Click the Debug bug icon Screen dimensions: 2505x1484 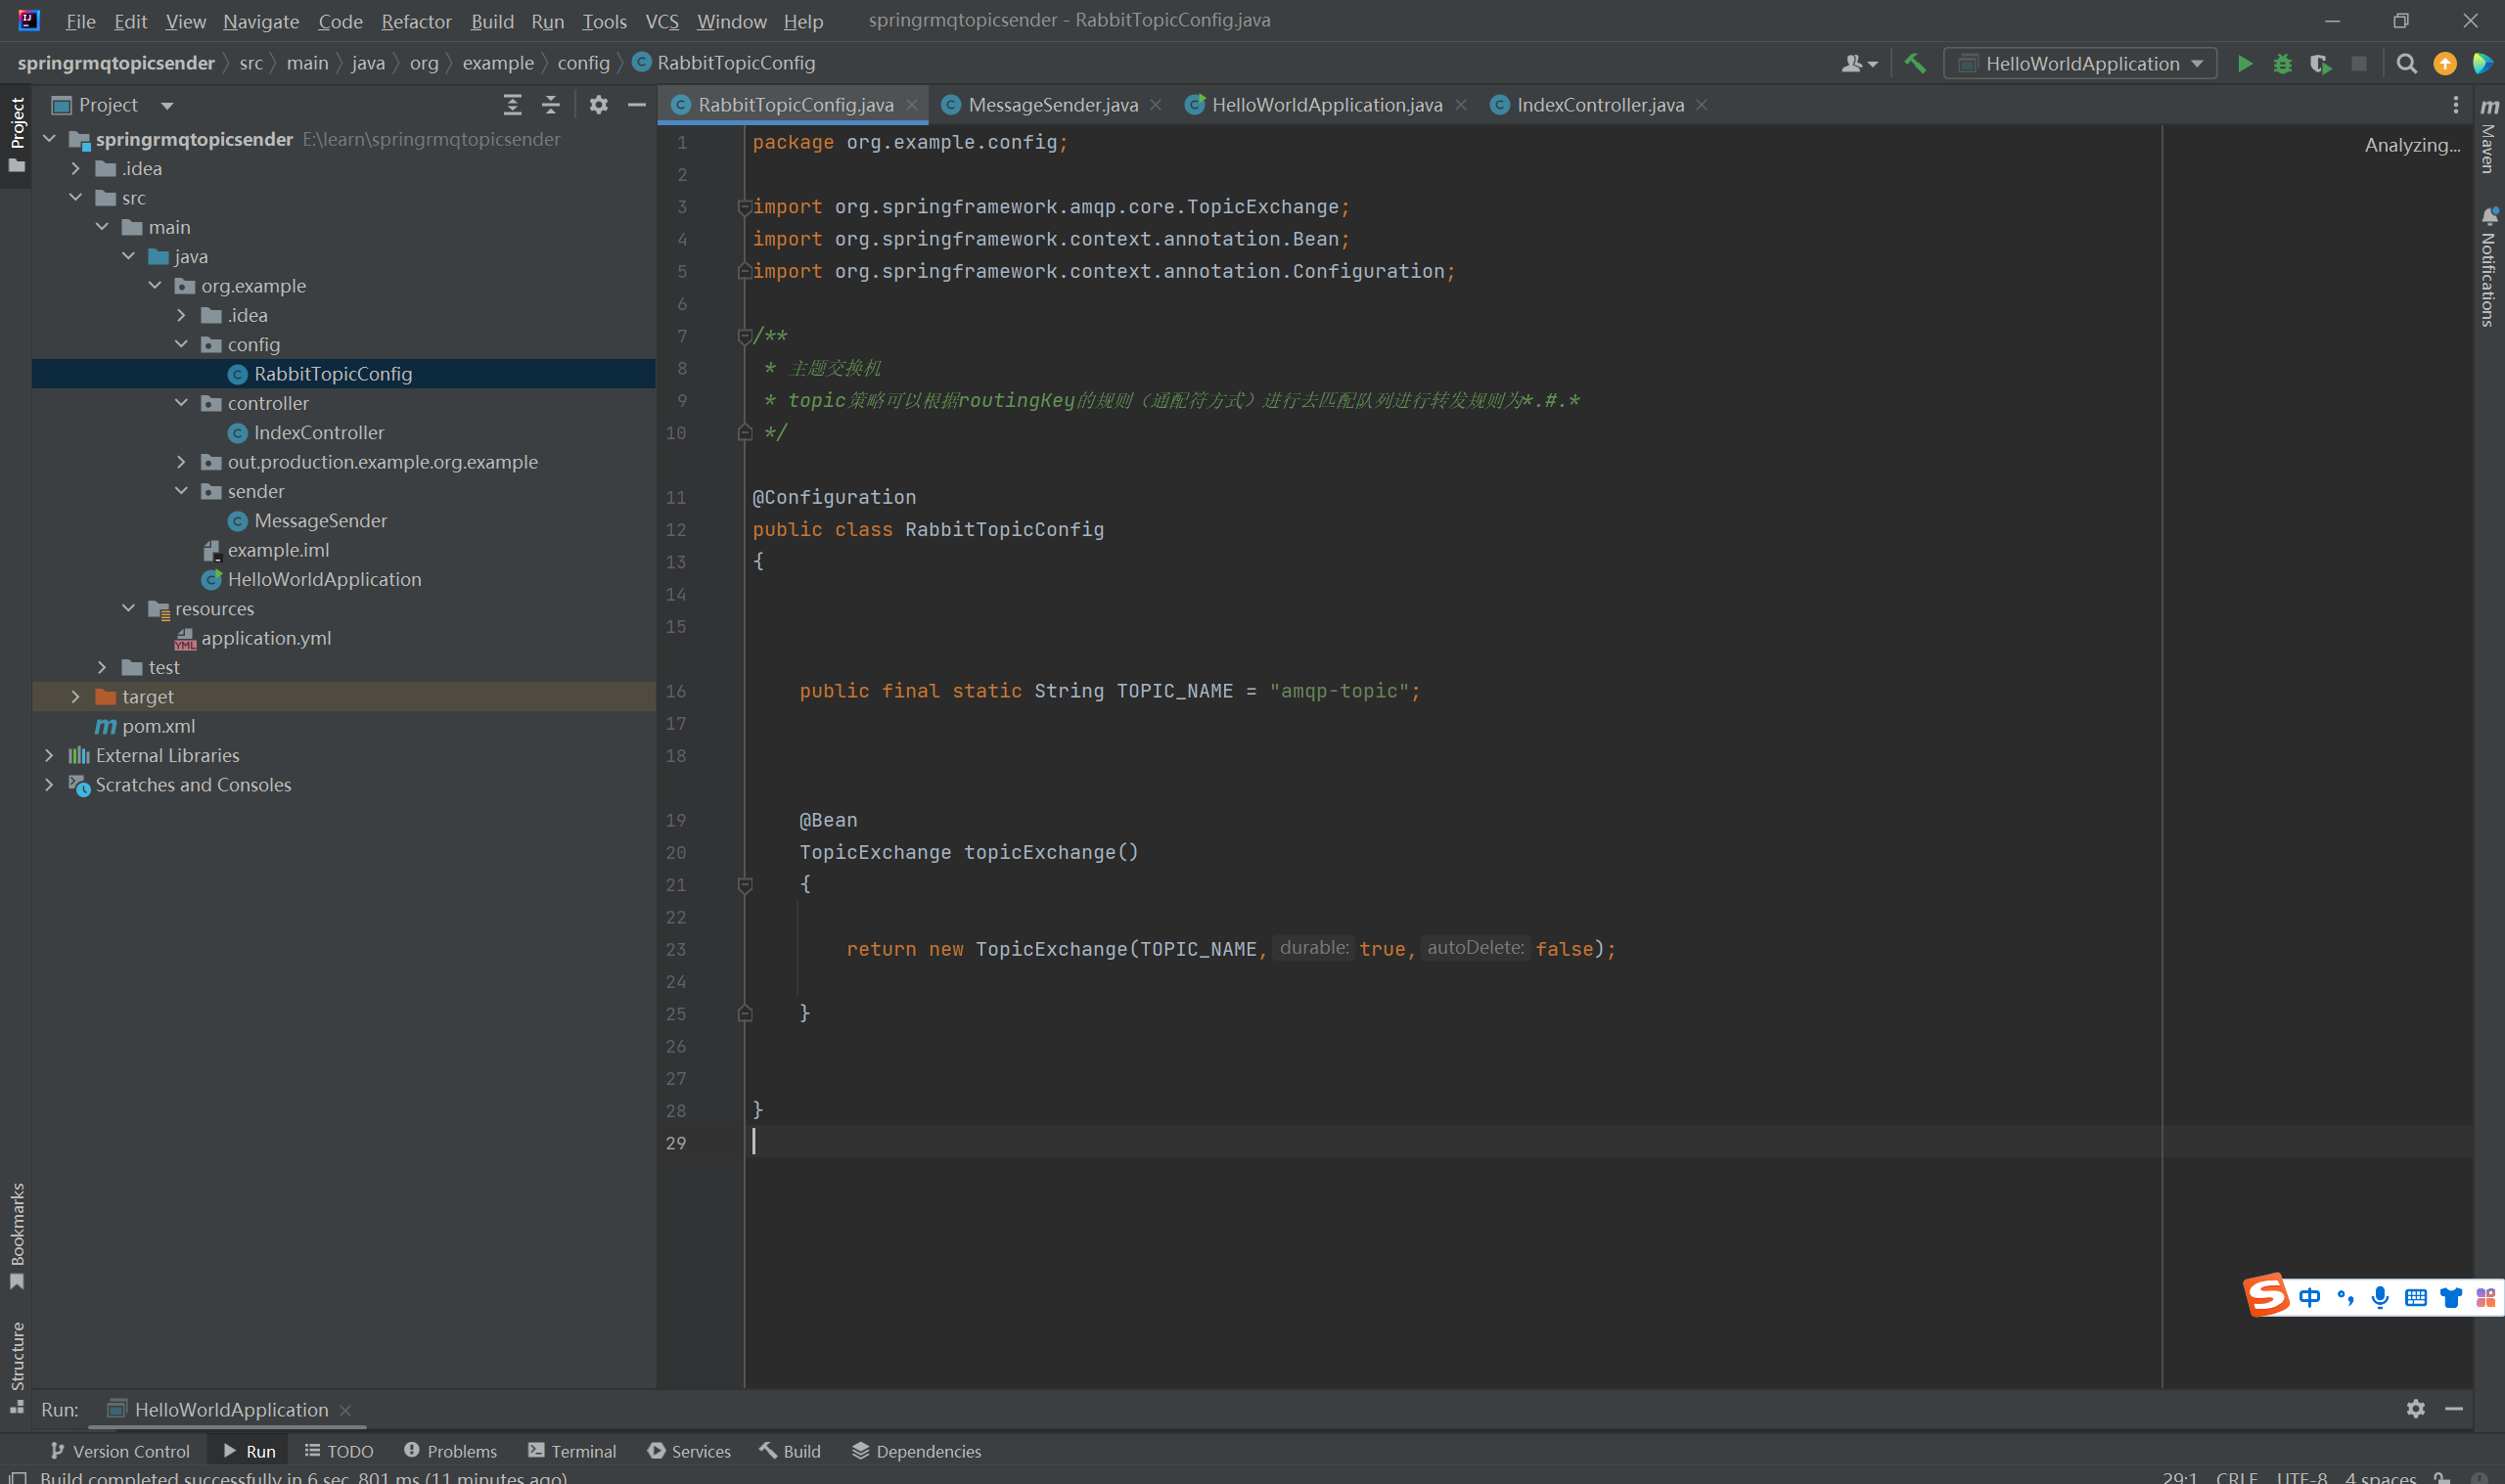click(2283, 64)
